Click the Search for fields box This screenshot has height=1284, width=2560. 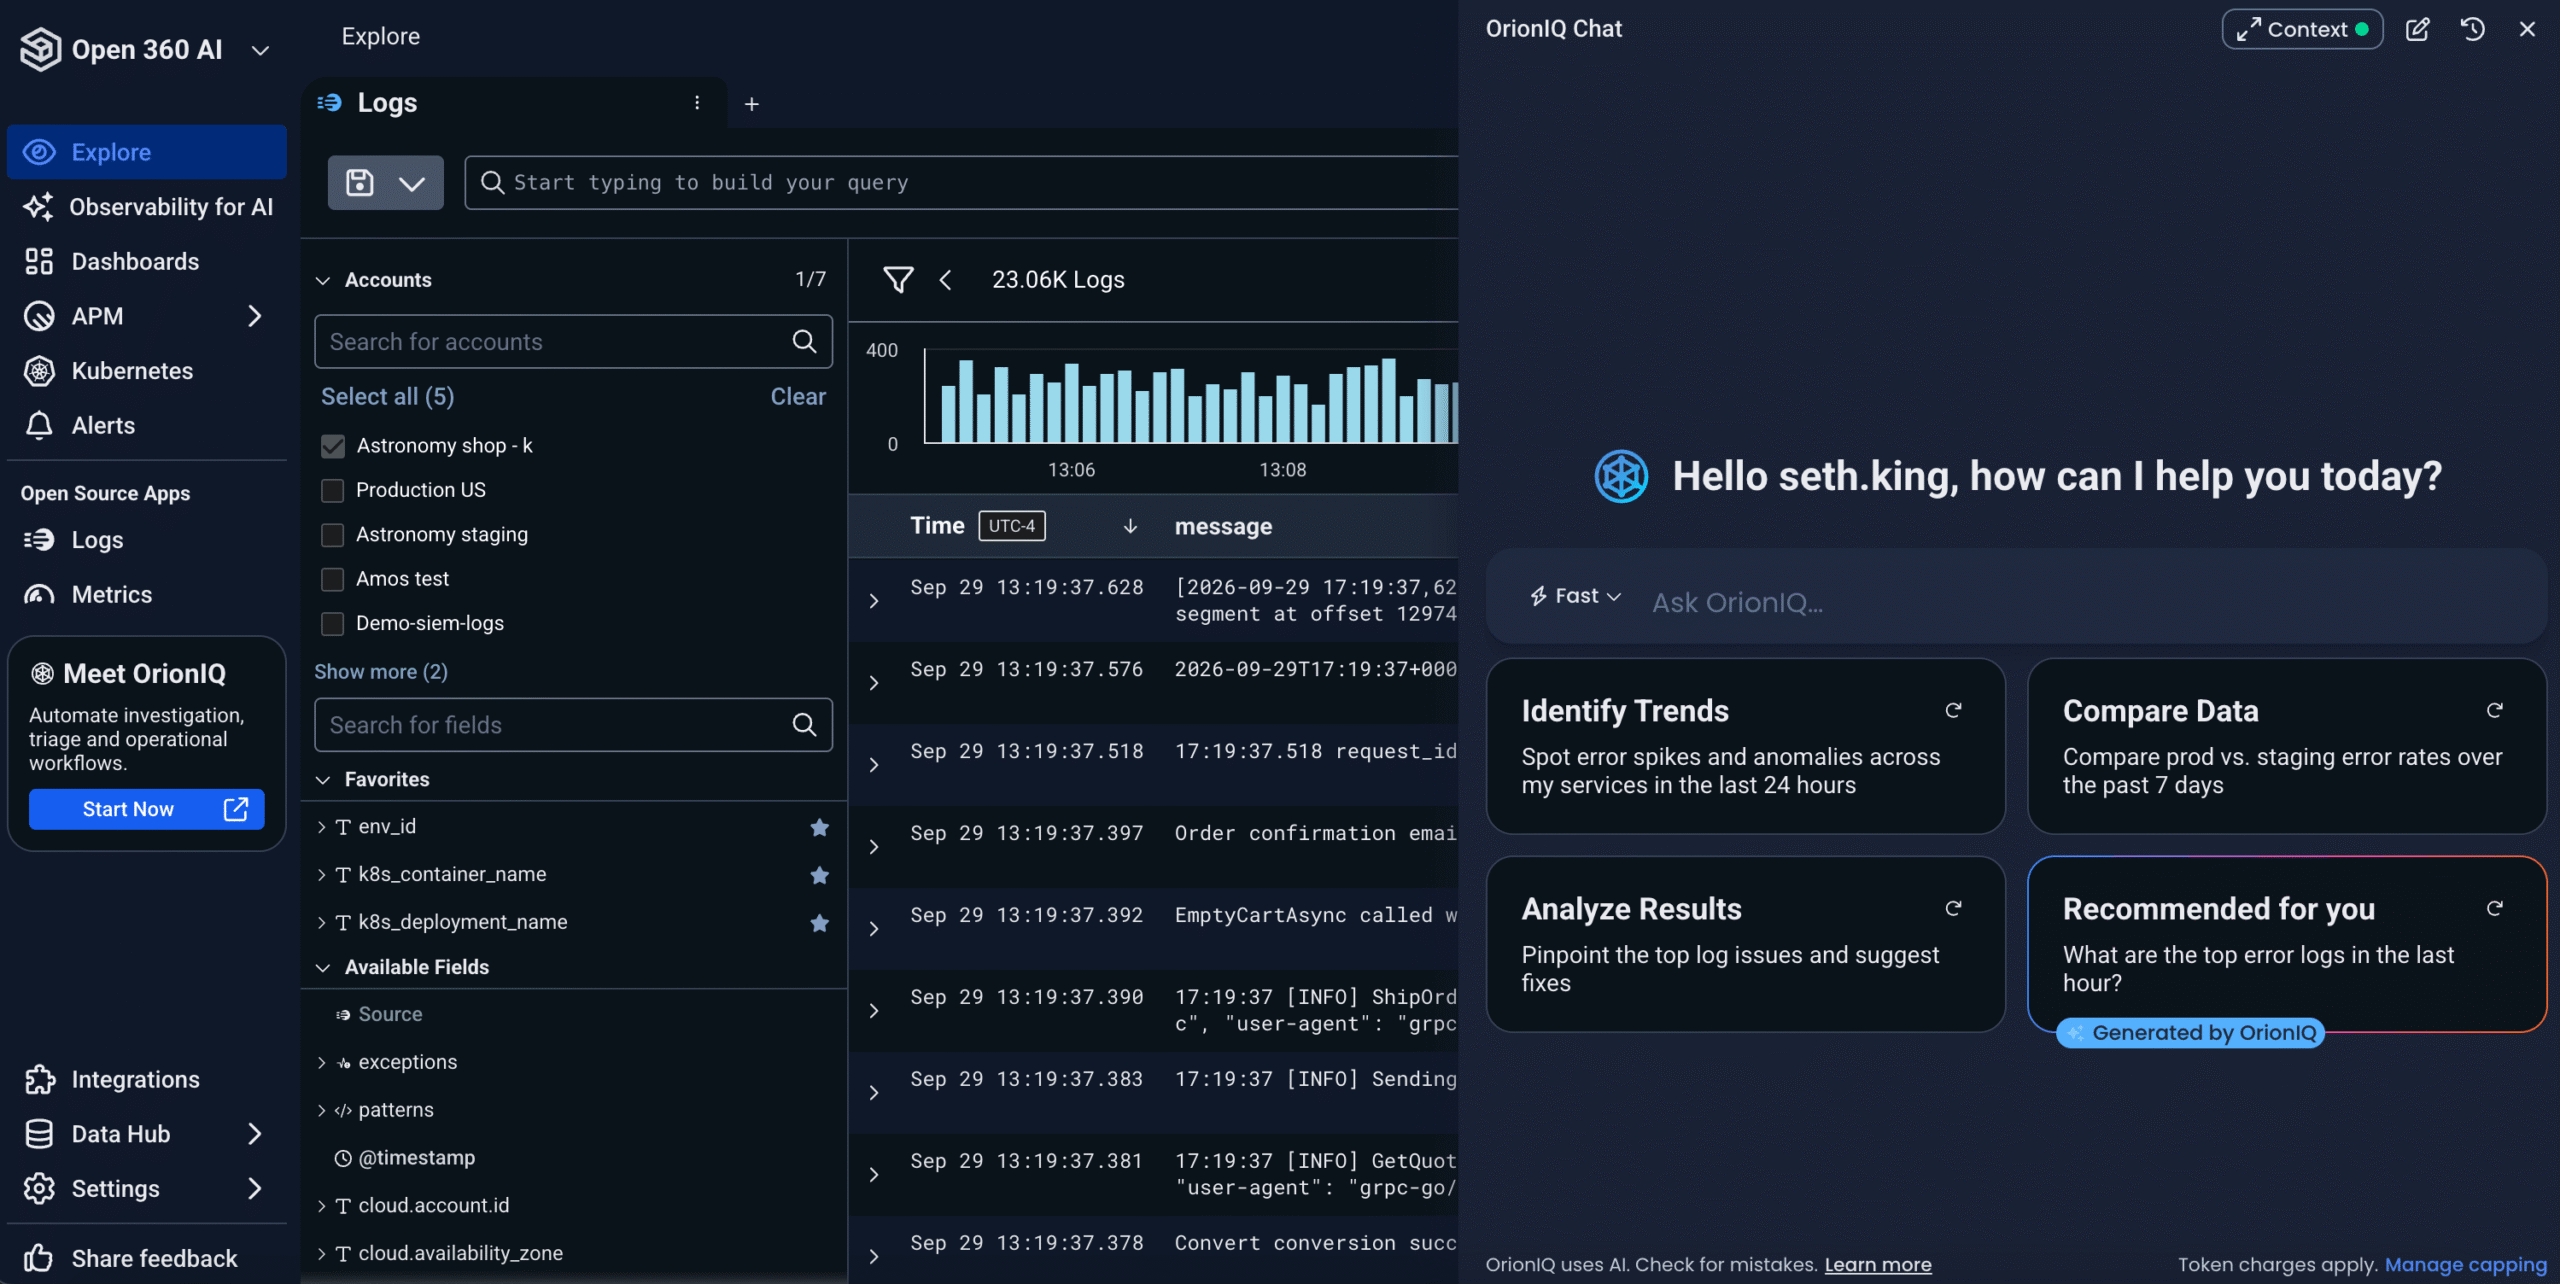click(573, 725)
